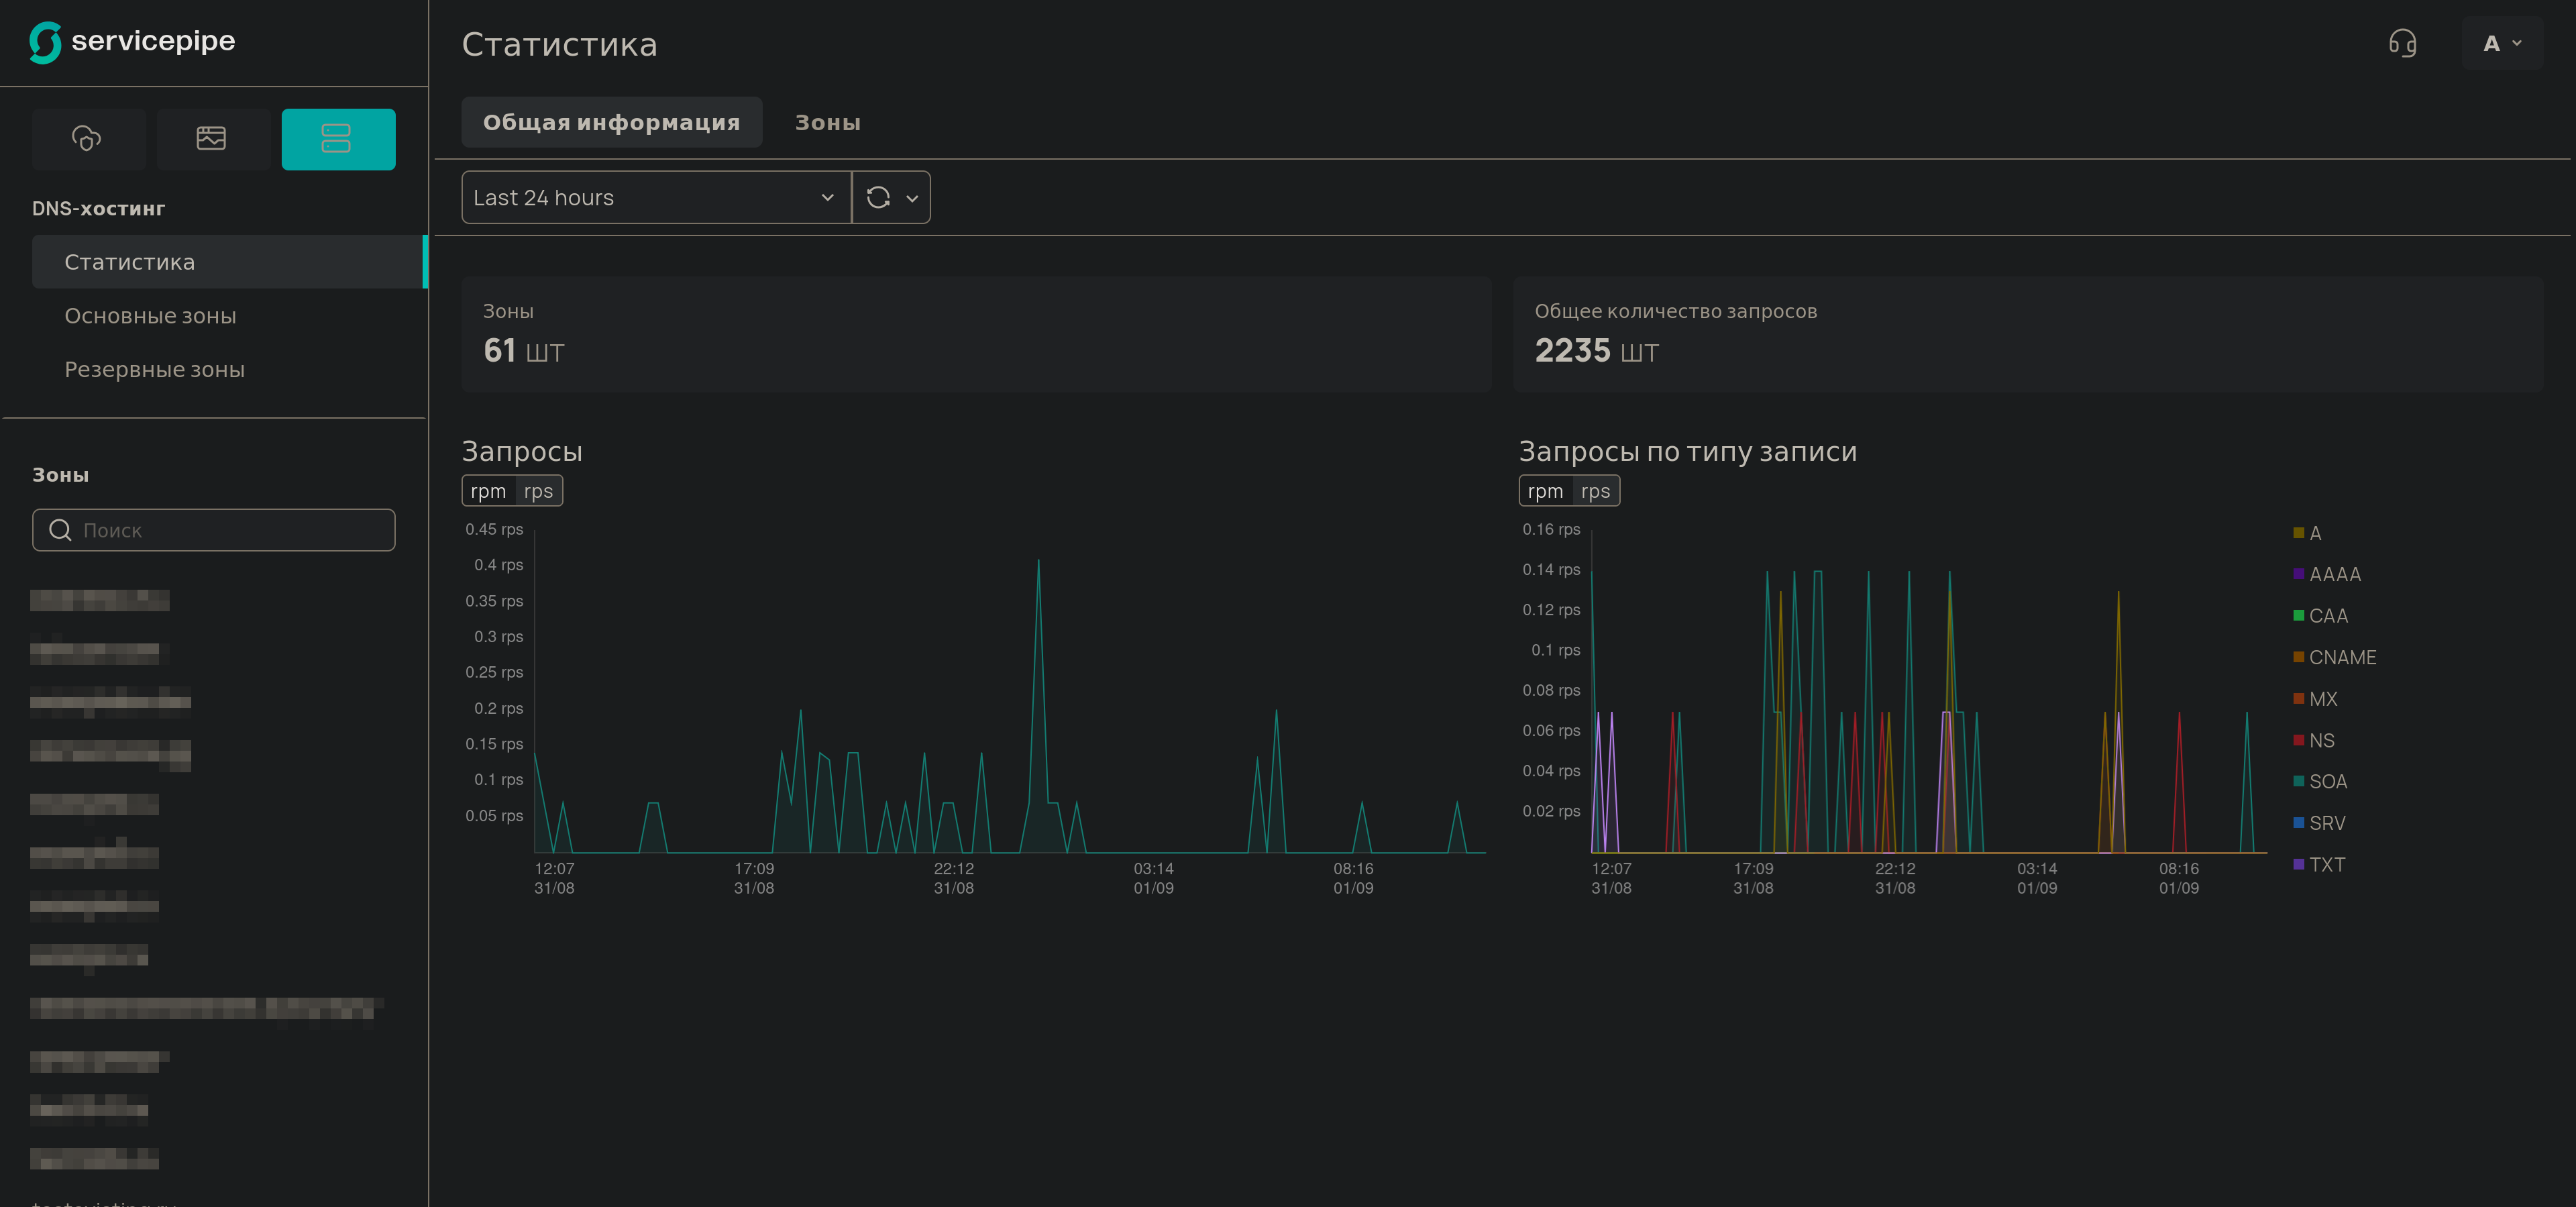The width and height of the screenshot is (2576, 1207).
Task: Switch to the Зоны tab
Action: pos(827,122)
